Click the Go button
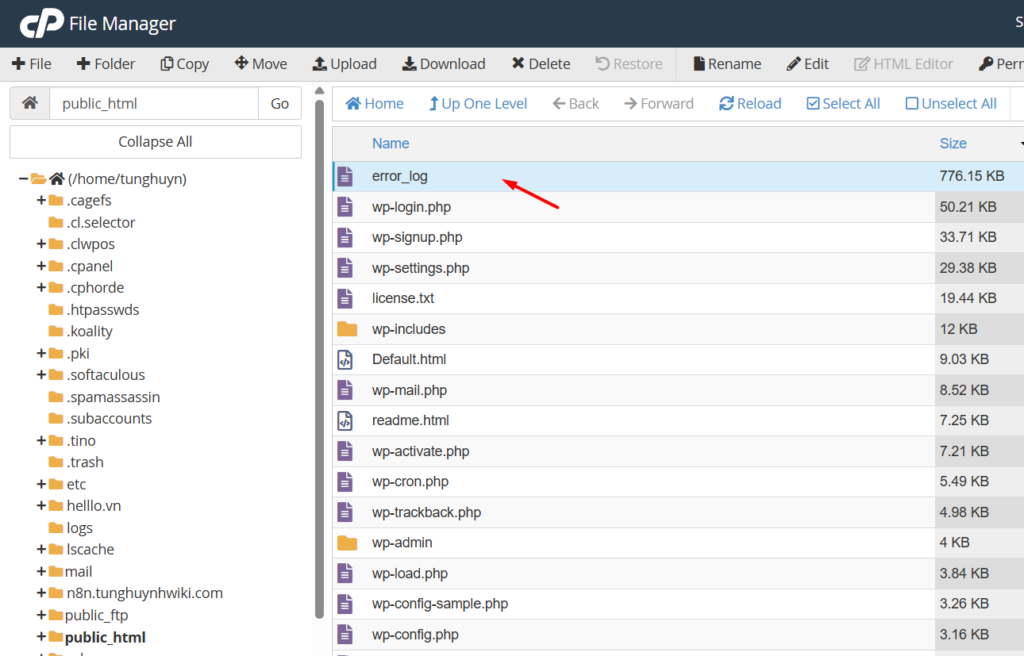 click(x=280, y=103)
